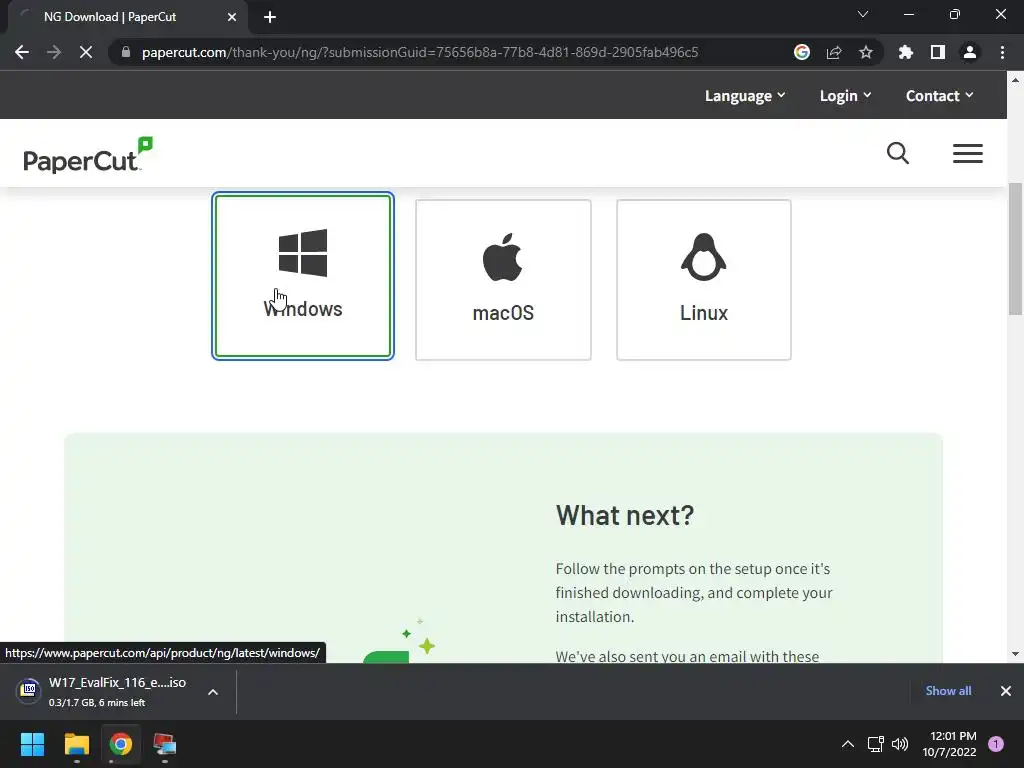Open the clock showing 12:01 PM
1024x768 pixels.
[x=949, y=744]
